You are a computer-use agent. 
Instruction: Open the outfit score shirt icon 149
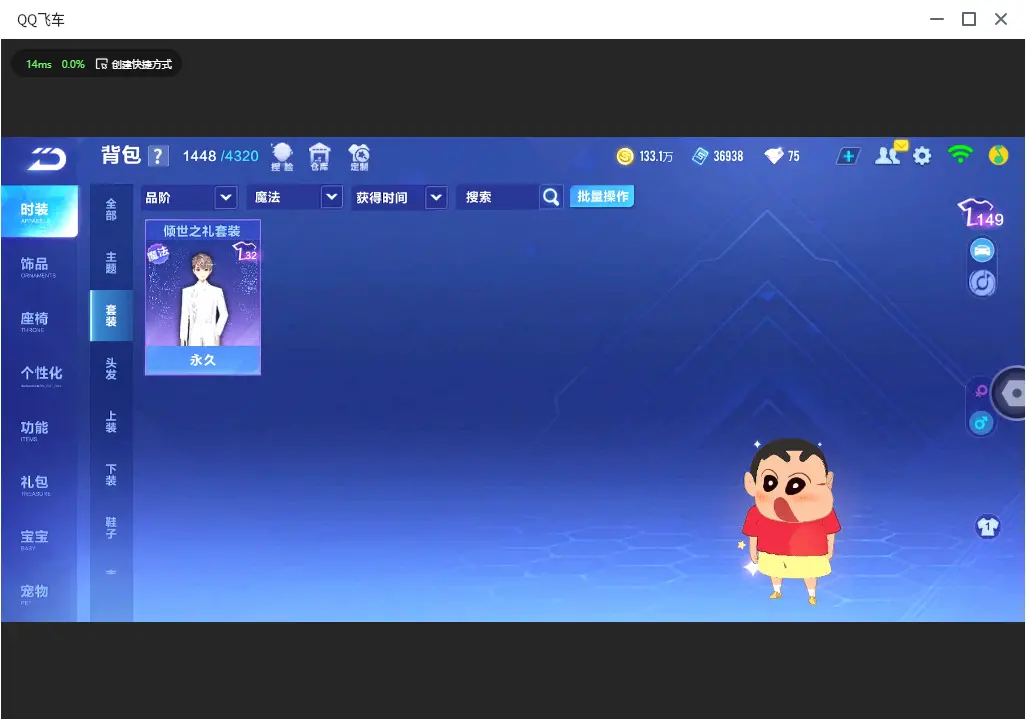click(x=981, y=213)
